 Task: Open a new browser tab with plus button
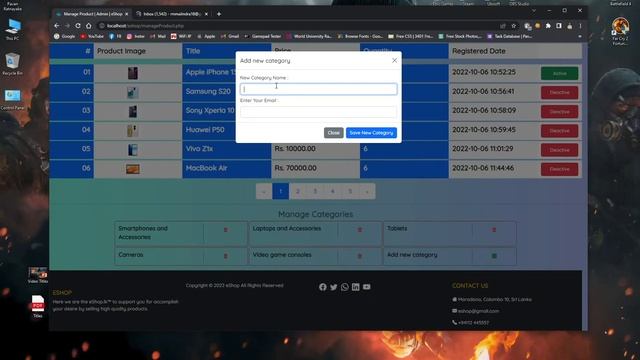tap(219, 14)
